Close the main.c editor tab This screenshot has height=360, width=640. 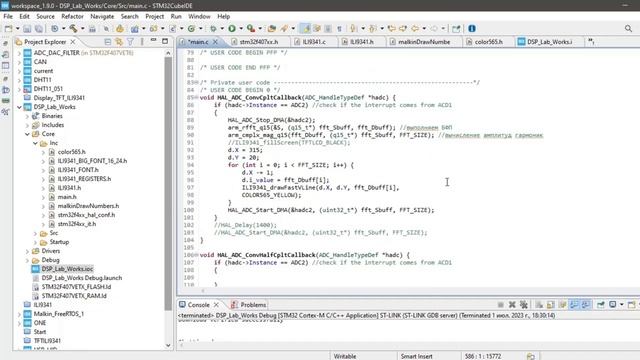tap(215, 42)
